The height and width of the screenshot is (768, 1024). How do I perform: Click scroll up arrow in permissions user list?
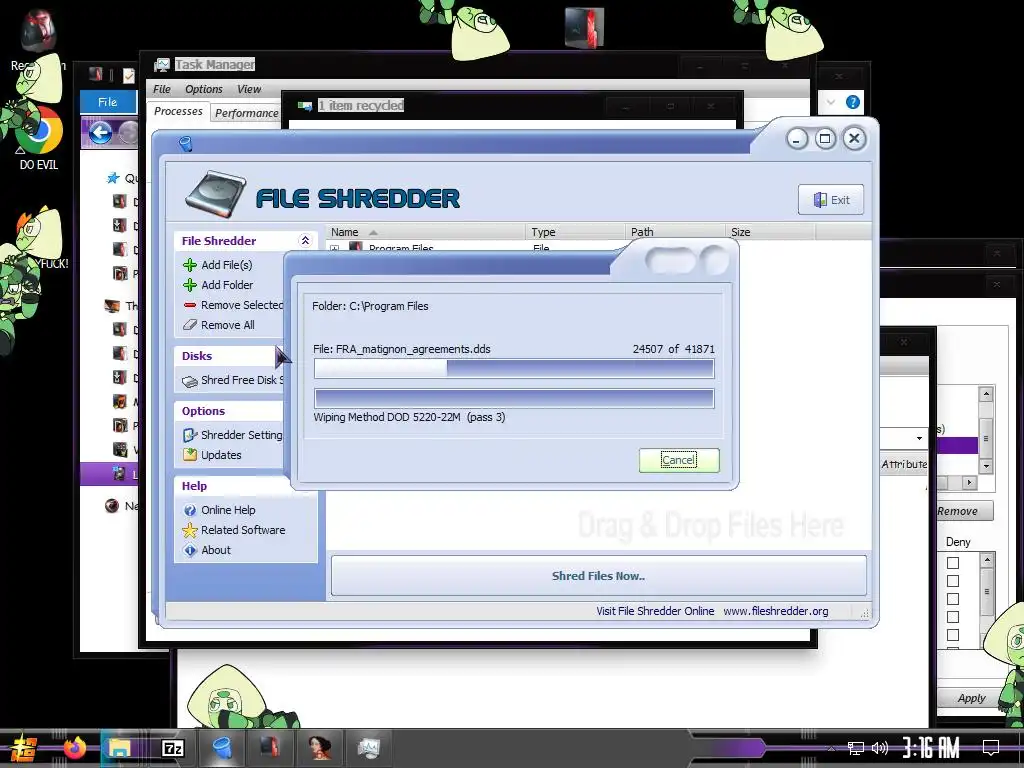(x=986, y=394)
